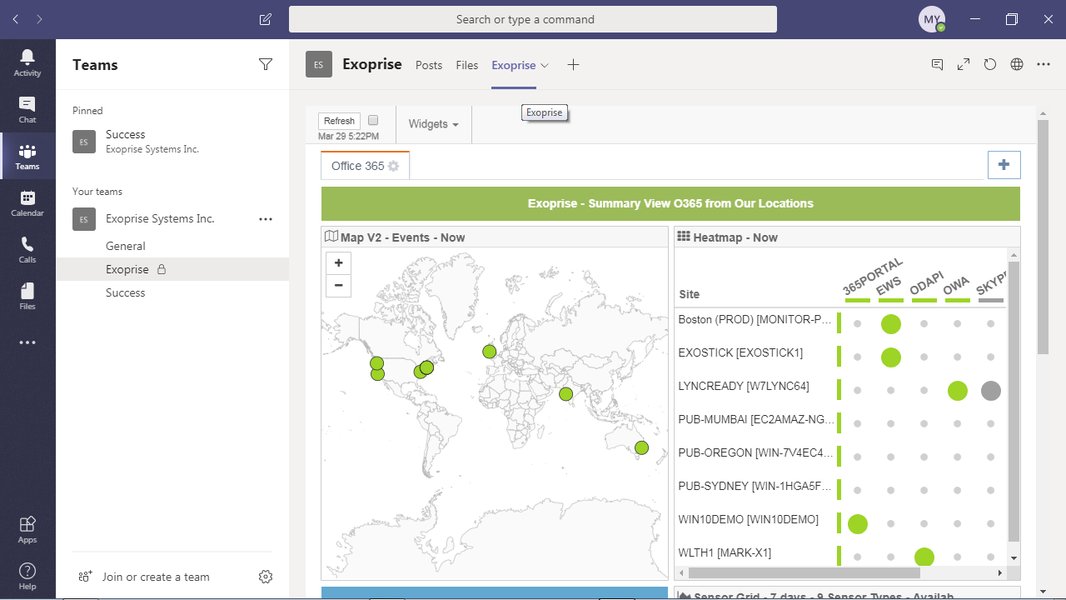Select Join or create a team
This screenshot has width=1066, height=600.
tap(155, 577)
